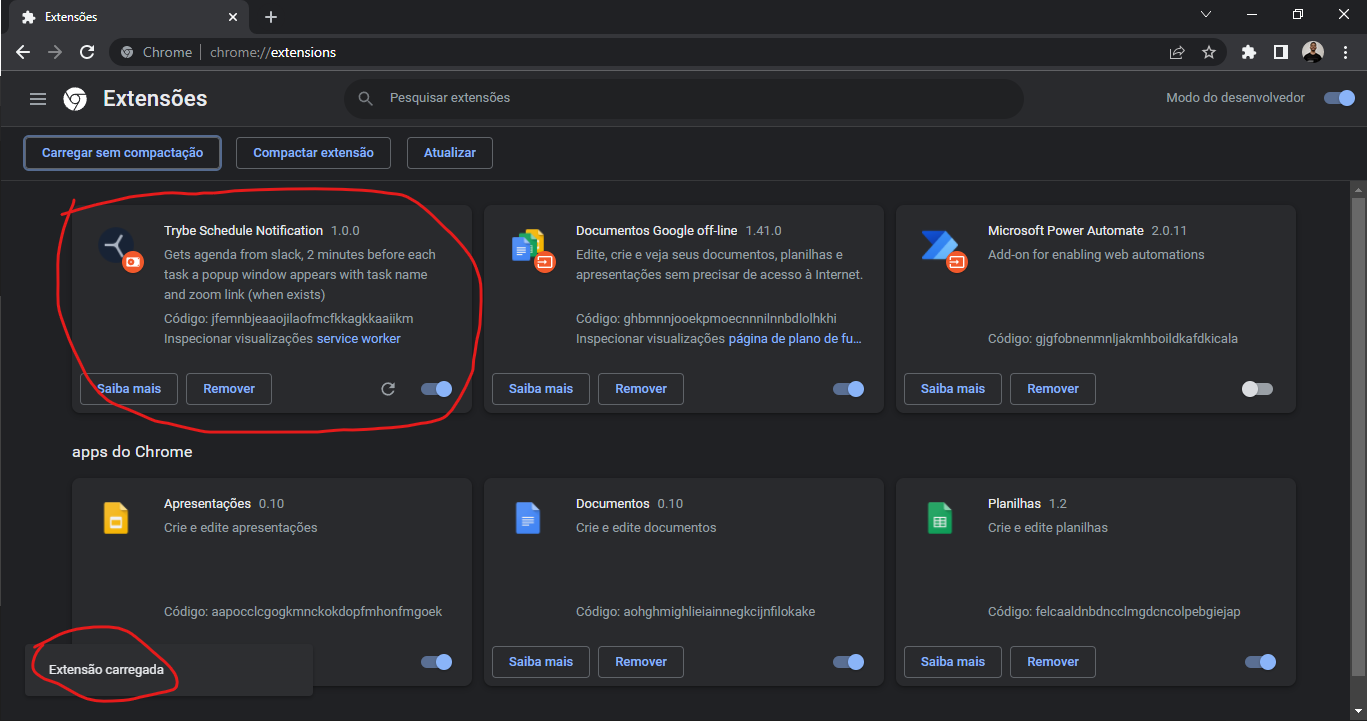Click code gjgfobnenmnljakmhboildkafdkicala

point(1136,339)
